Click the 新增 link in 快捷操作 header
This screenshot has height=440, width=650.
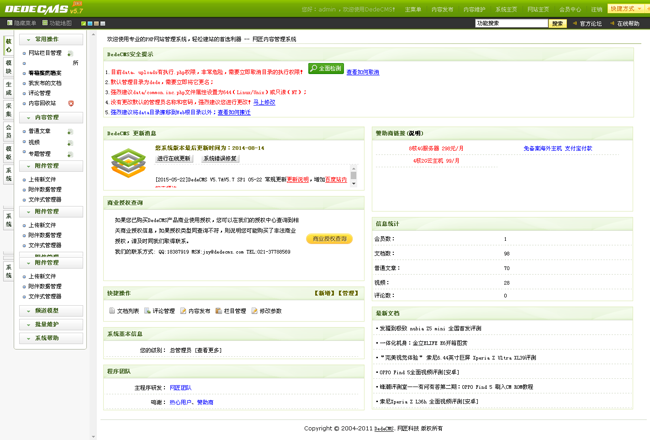(x=325, y=293)
